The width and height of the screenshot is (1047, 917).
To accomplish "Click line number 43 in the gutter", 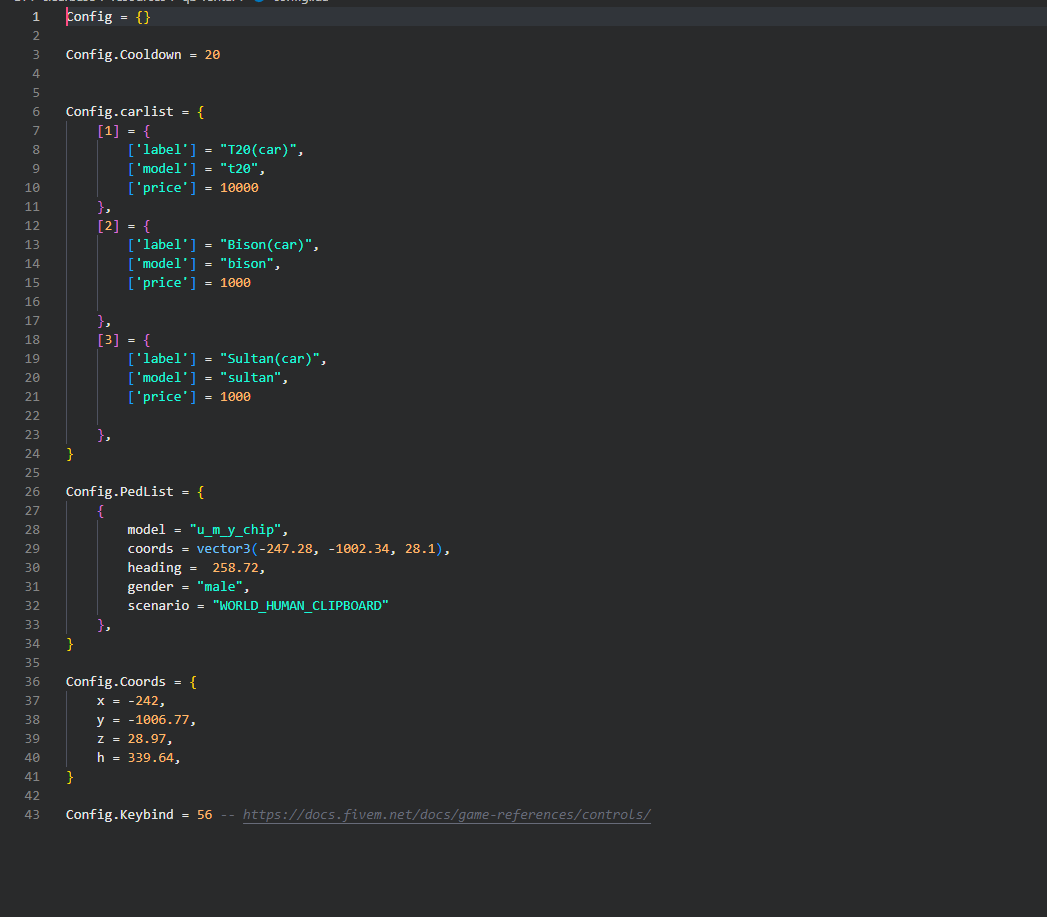I will tap(32, 815).
